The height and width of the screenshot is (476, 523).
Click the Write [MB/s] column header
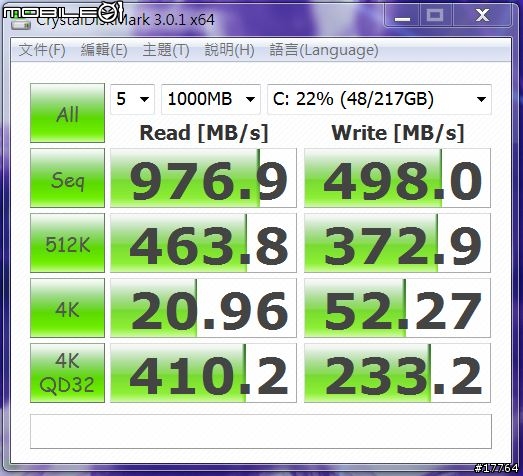[398, 133]
